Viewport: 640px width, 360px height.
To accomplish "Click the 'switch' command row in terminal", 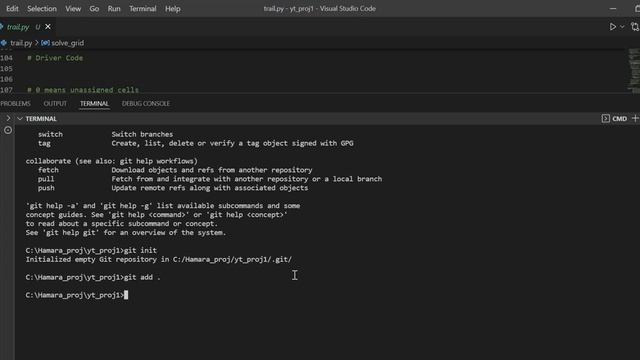I will point(105,134).
